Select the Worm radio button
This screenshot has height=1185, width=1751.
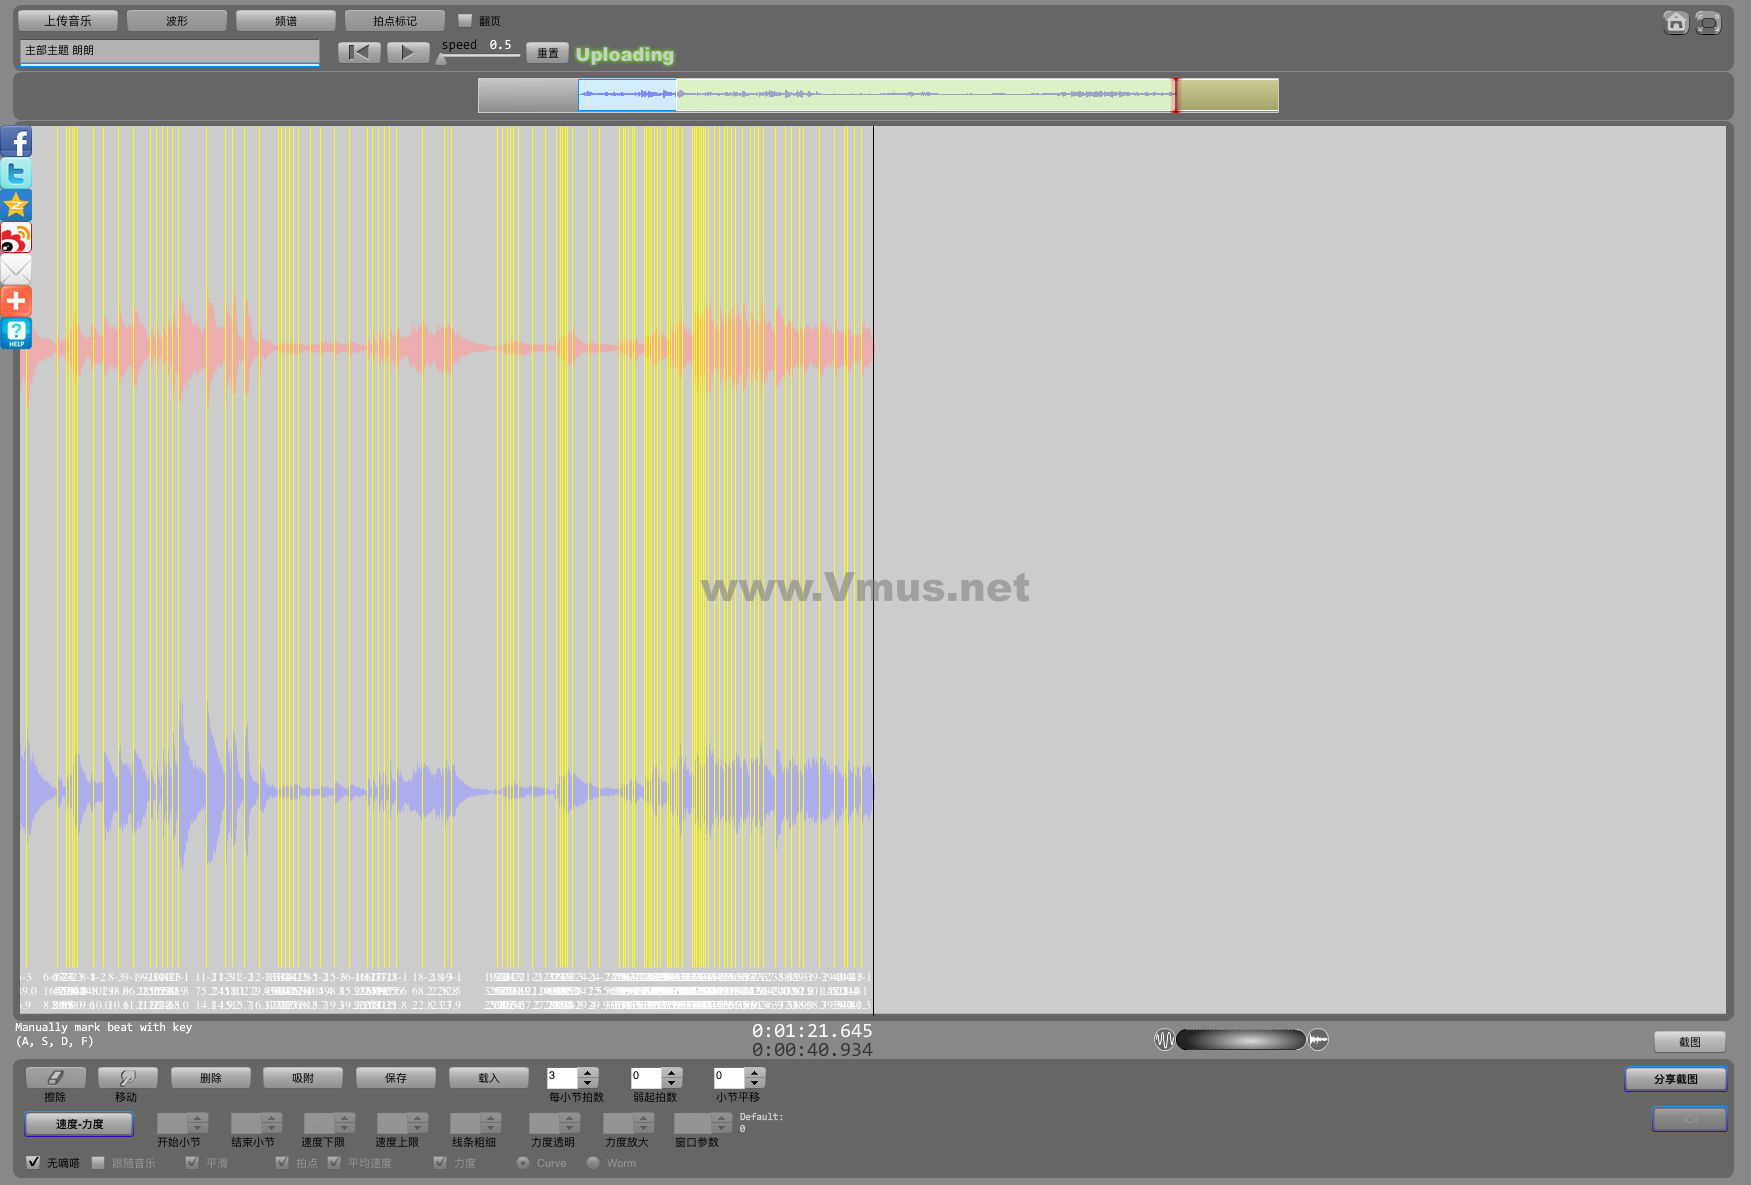(x=593, y=1162)
